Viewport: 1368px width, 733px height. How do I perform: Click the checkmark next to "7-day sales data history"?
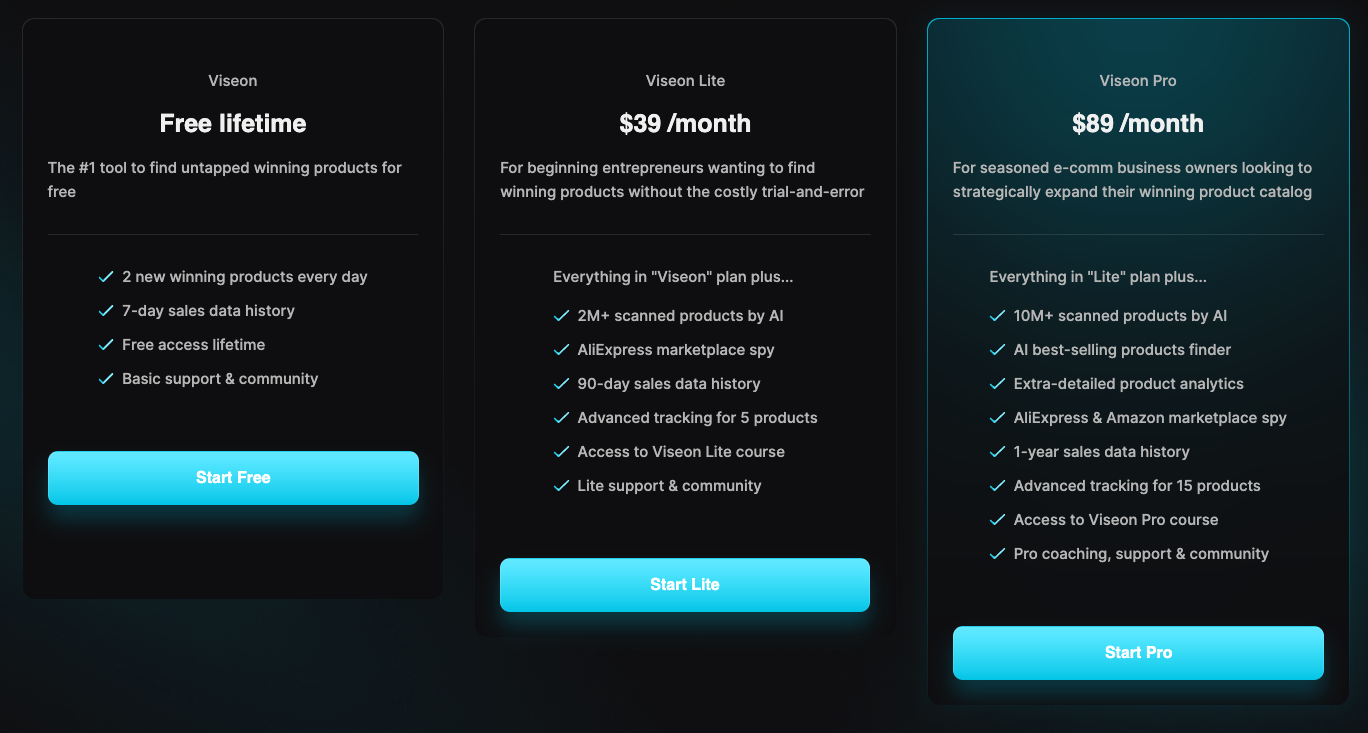tap(106, 310)
